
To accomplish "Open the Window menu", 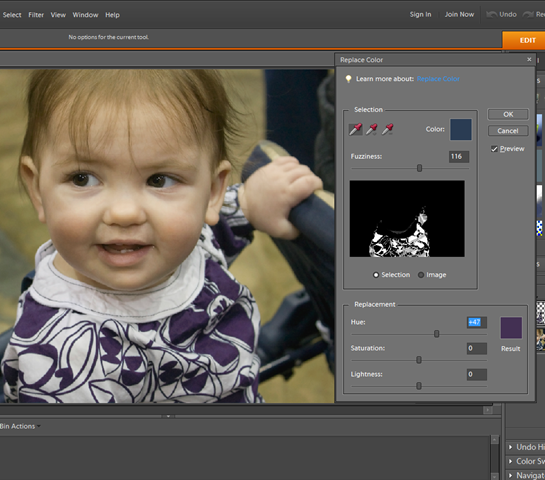I will [x=86, y=15].
